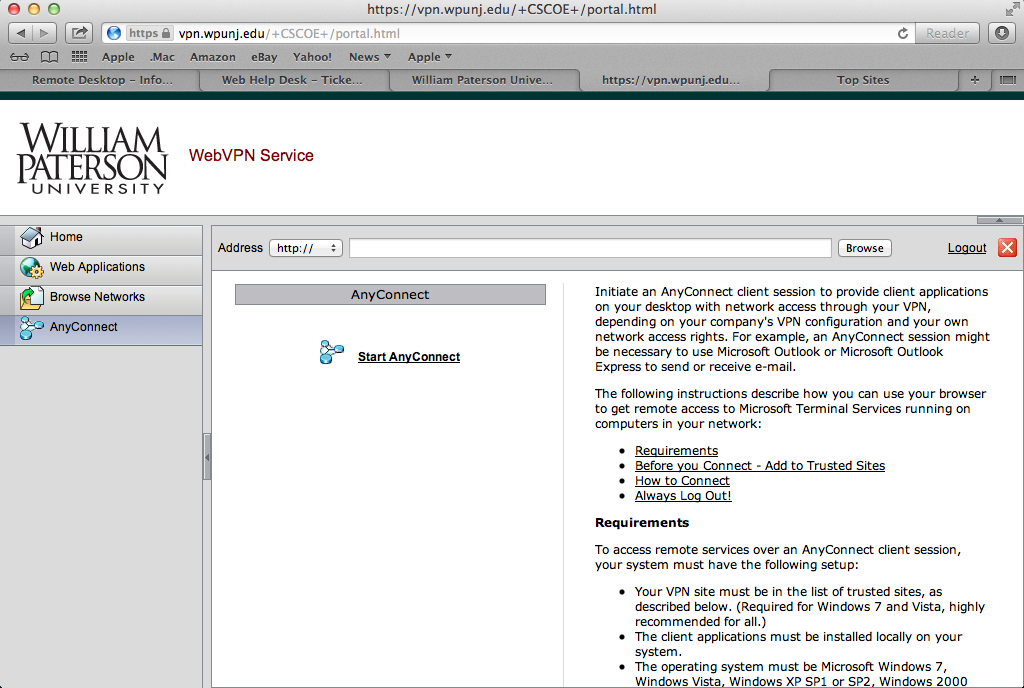Viewport: 1024px width, 688px height.
Task: Click the Address URL input field
Action: coord(590,248)
